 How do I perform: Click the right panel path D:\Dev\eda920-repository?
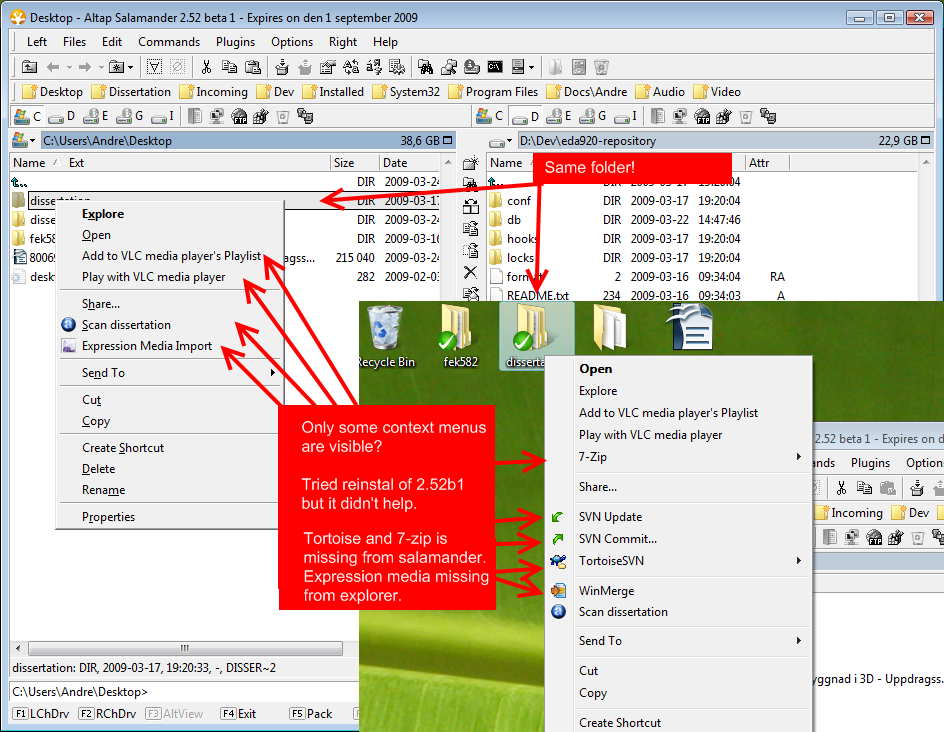588,141
